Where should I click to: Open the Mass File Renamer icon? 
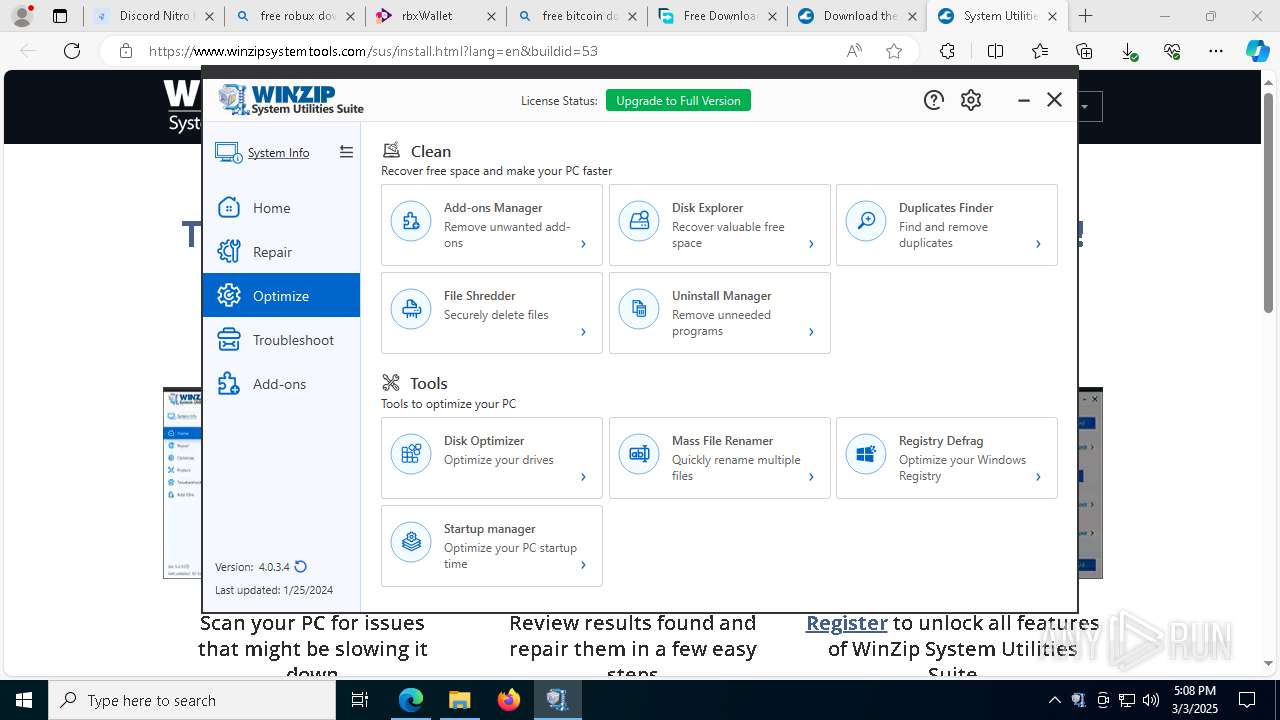639,455
